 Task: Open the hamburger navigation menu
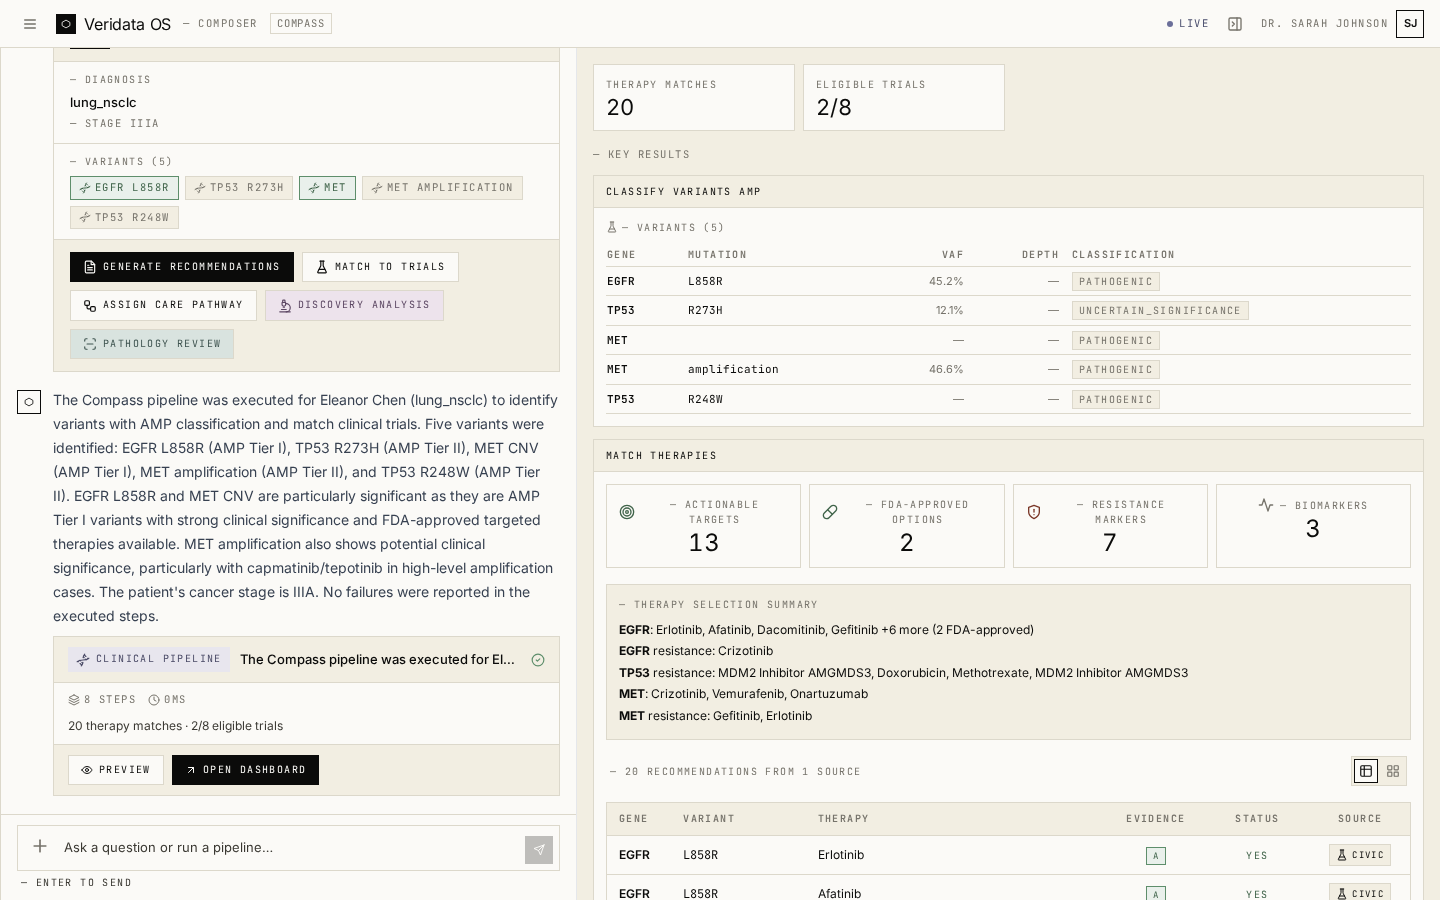point(30,24)
